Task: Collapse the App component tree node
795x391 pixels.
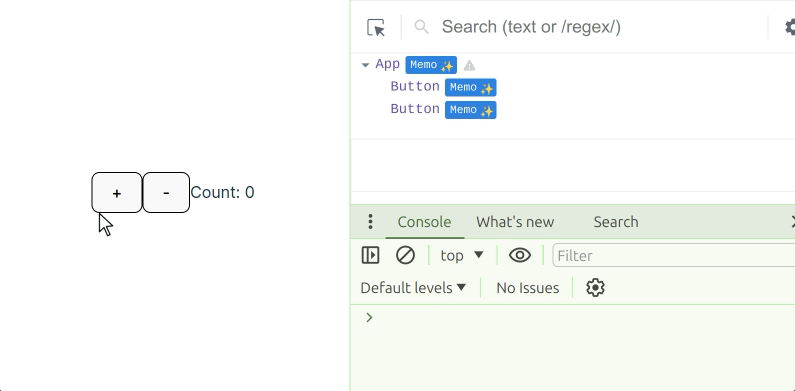Action: click(x=365, y=65)
